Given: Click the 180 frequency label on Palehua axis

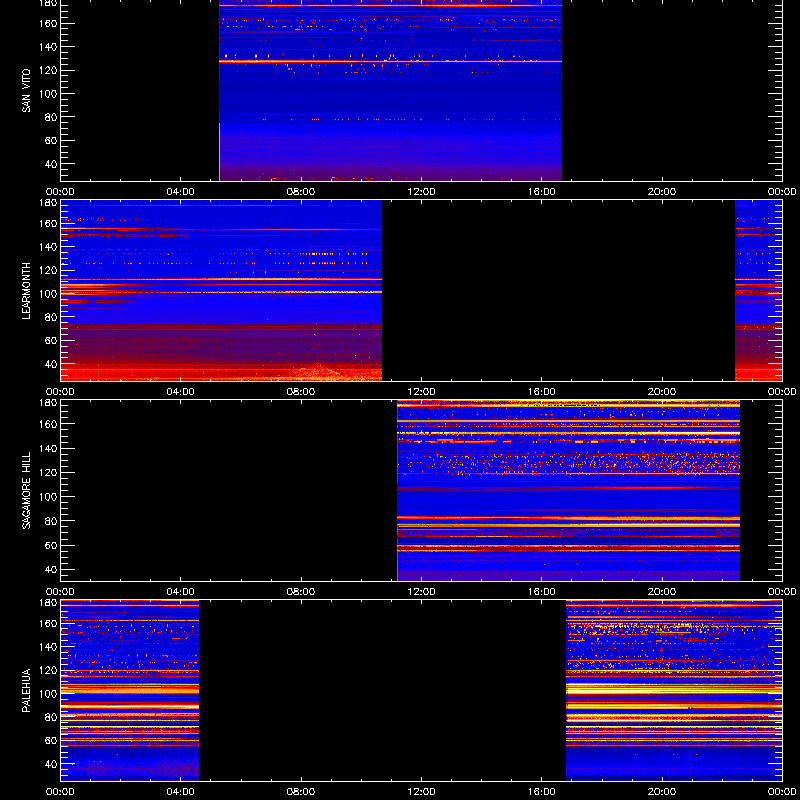Looking at the screenshot, I should click(x=47, y=602).
